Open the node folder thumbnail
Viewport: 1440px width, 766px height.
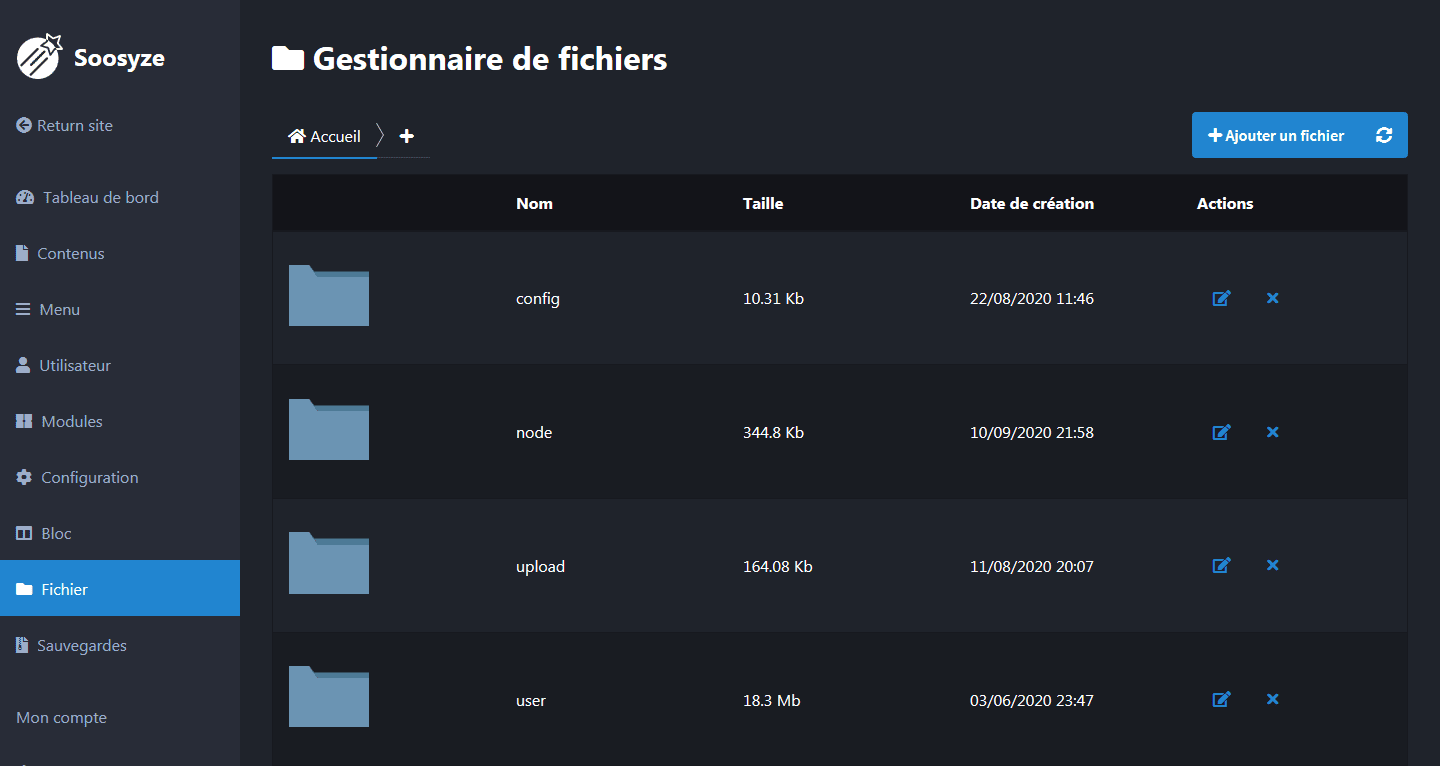pyautogui.click(x=328, y=430)
